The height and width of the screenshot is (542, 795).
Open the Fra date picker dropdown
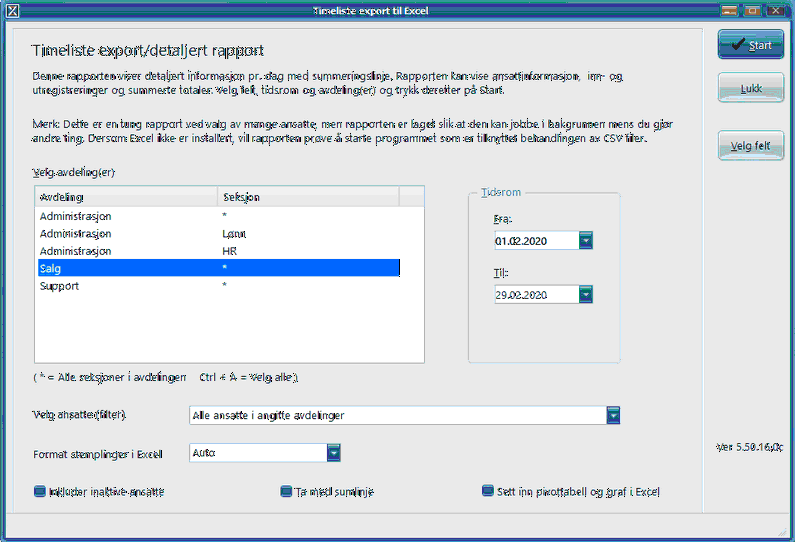pos(586,241)
